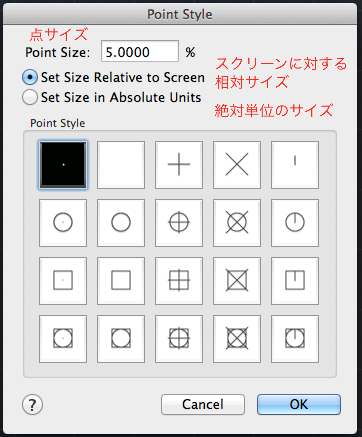Enable Set Size Relative to Screen
The image size is (362, 437).
113,78
